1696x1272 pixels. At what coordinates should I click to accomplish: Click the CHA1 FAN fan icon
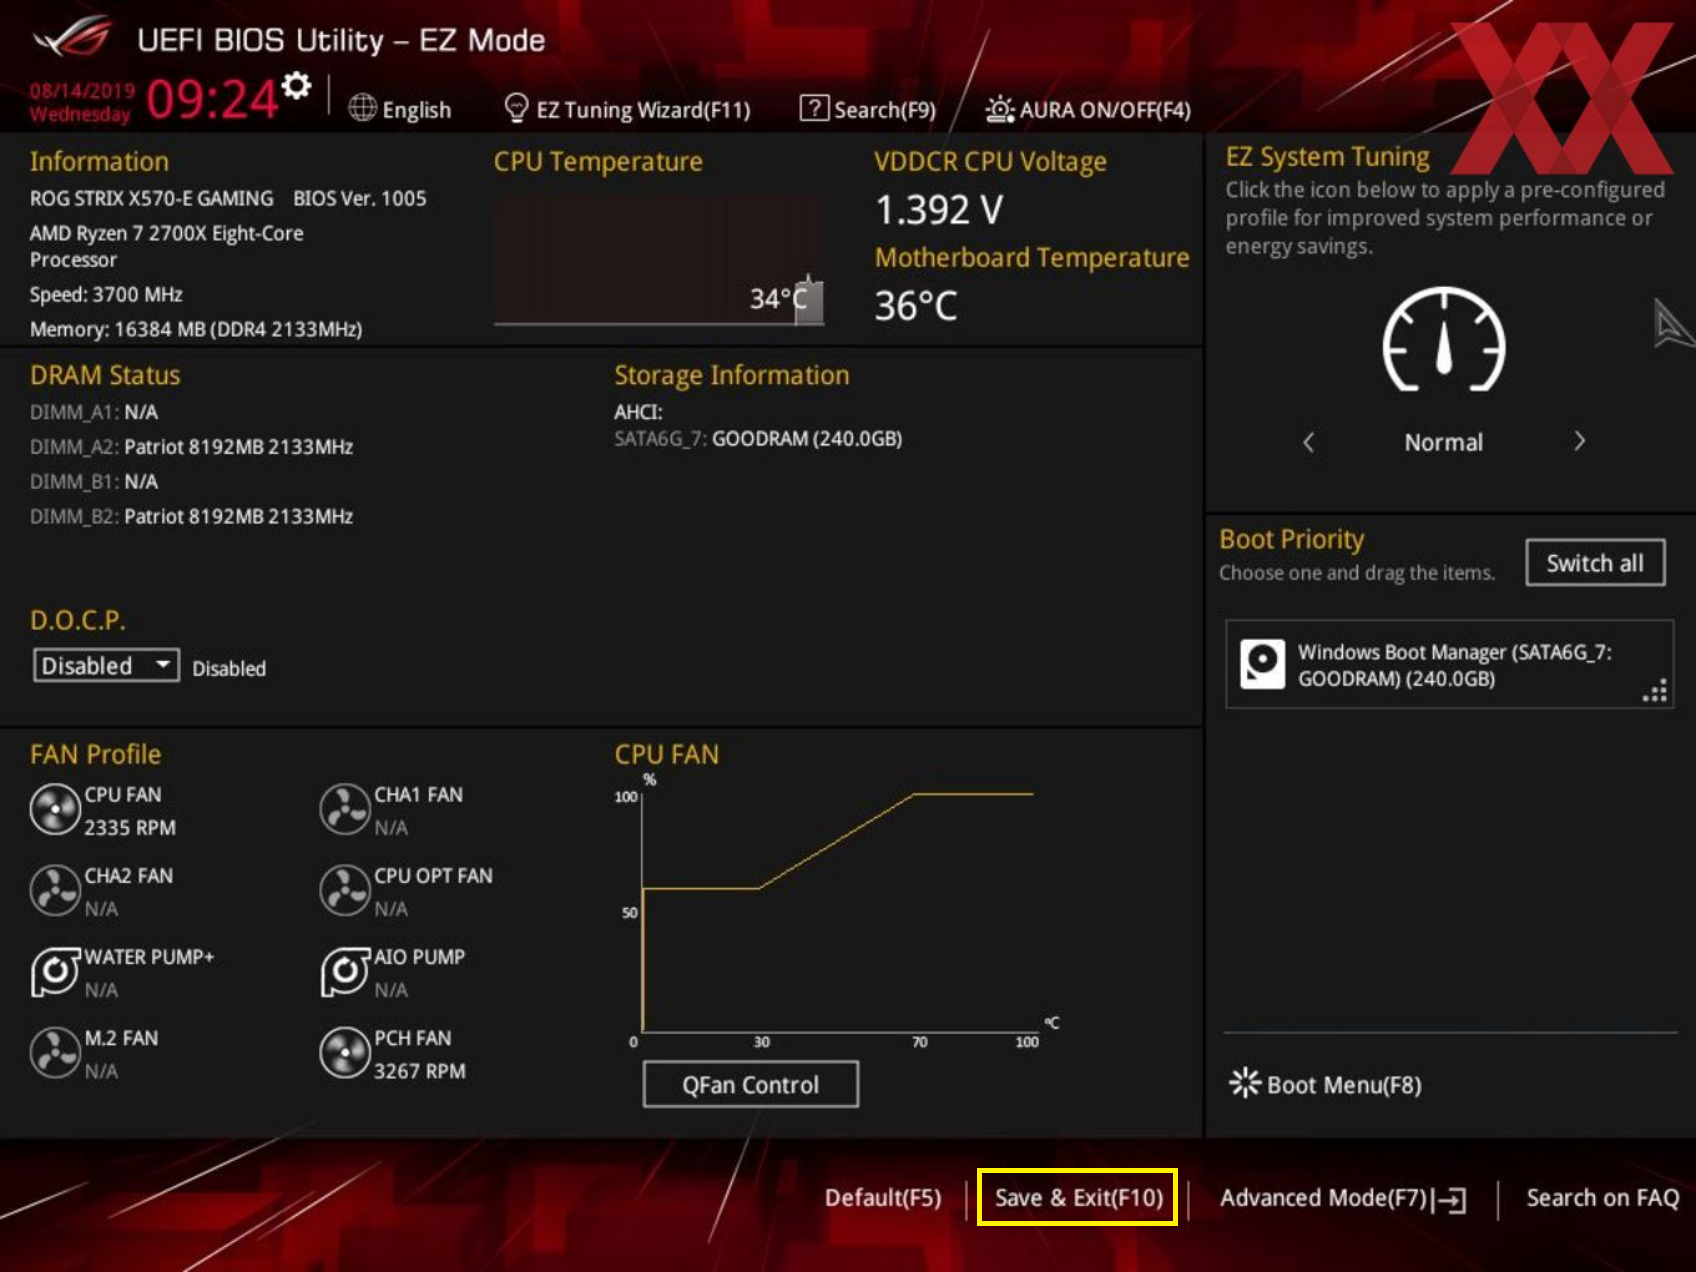tap(345, 810)
